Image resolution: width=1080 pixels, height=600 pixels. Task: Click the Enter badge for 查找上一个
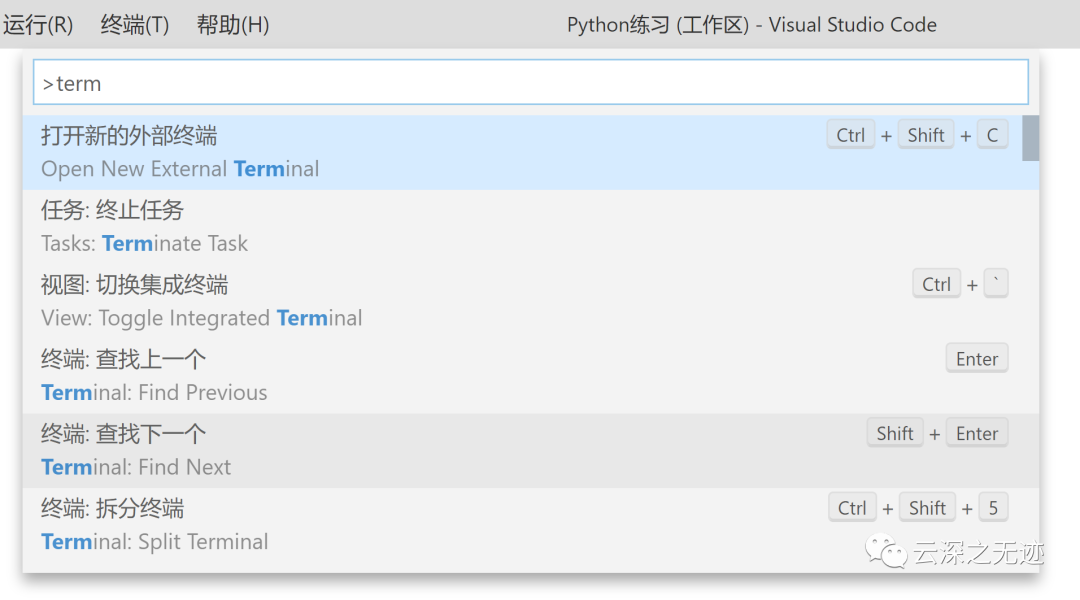[976, 357]
